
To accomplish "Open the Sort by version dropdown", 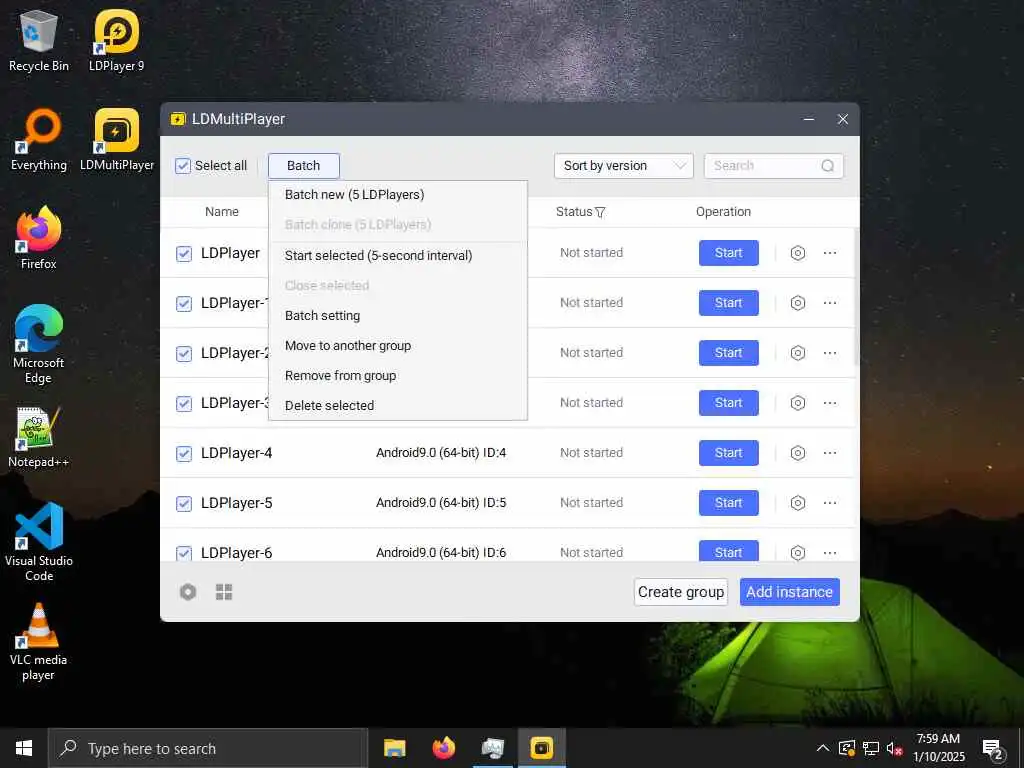I will tap(624, 166).
